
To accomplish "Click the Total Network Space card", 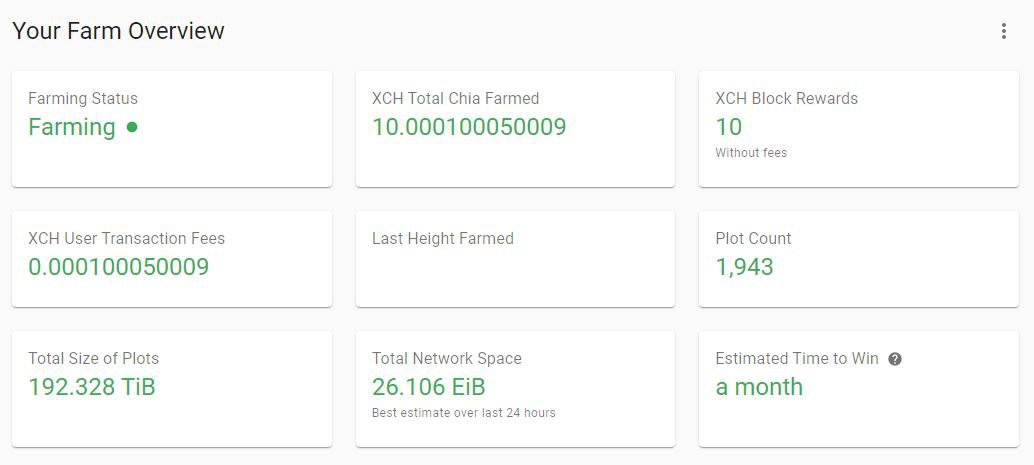I will [515, 388].
